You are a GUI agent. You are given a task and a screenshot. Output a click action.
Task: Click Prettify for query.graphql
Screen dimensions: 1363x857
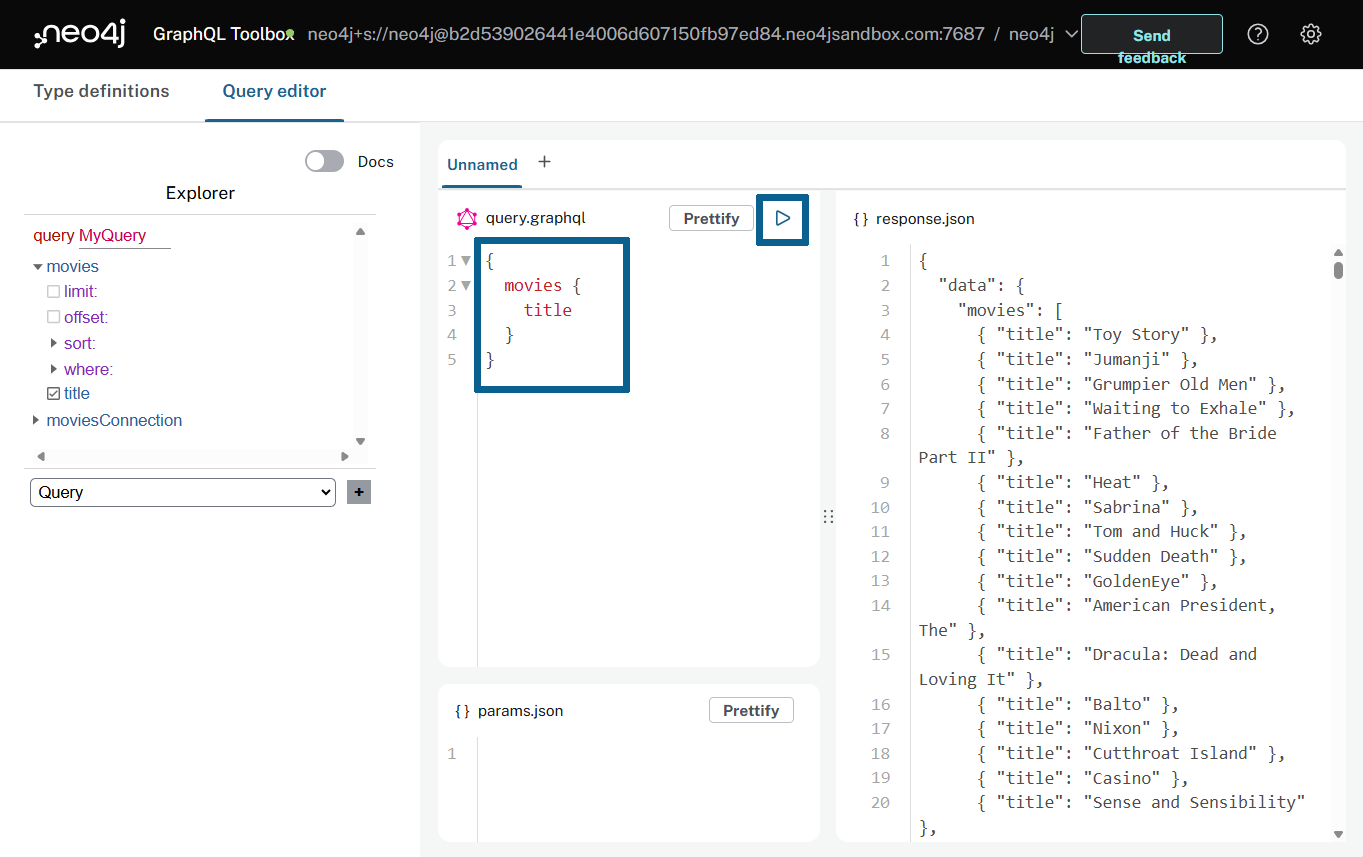coord(711,218)
